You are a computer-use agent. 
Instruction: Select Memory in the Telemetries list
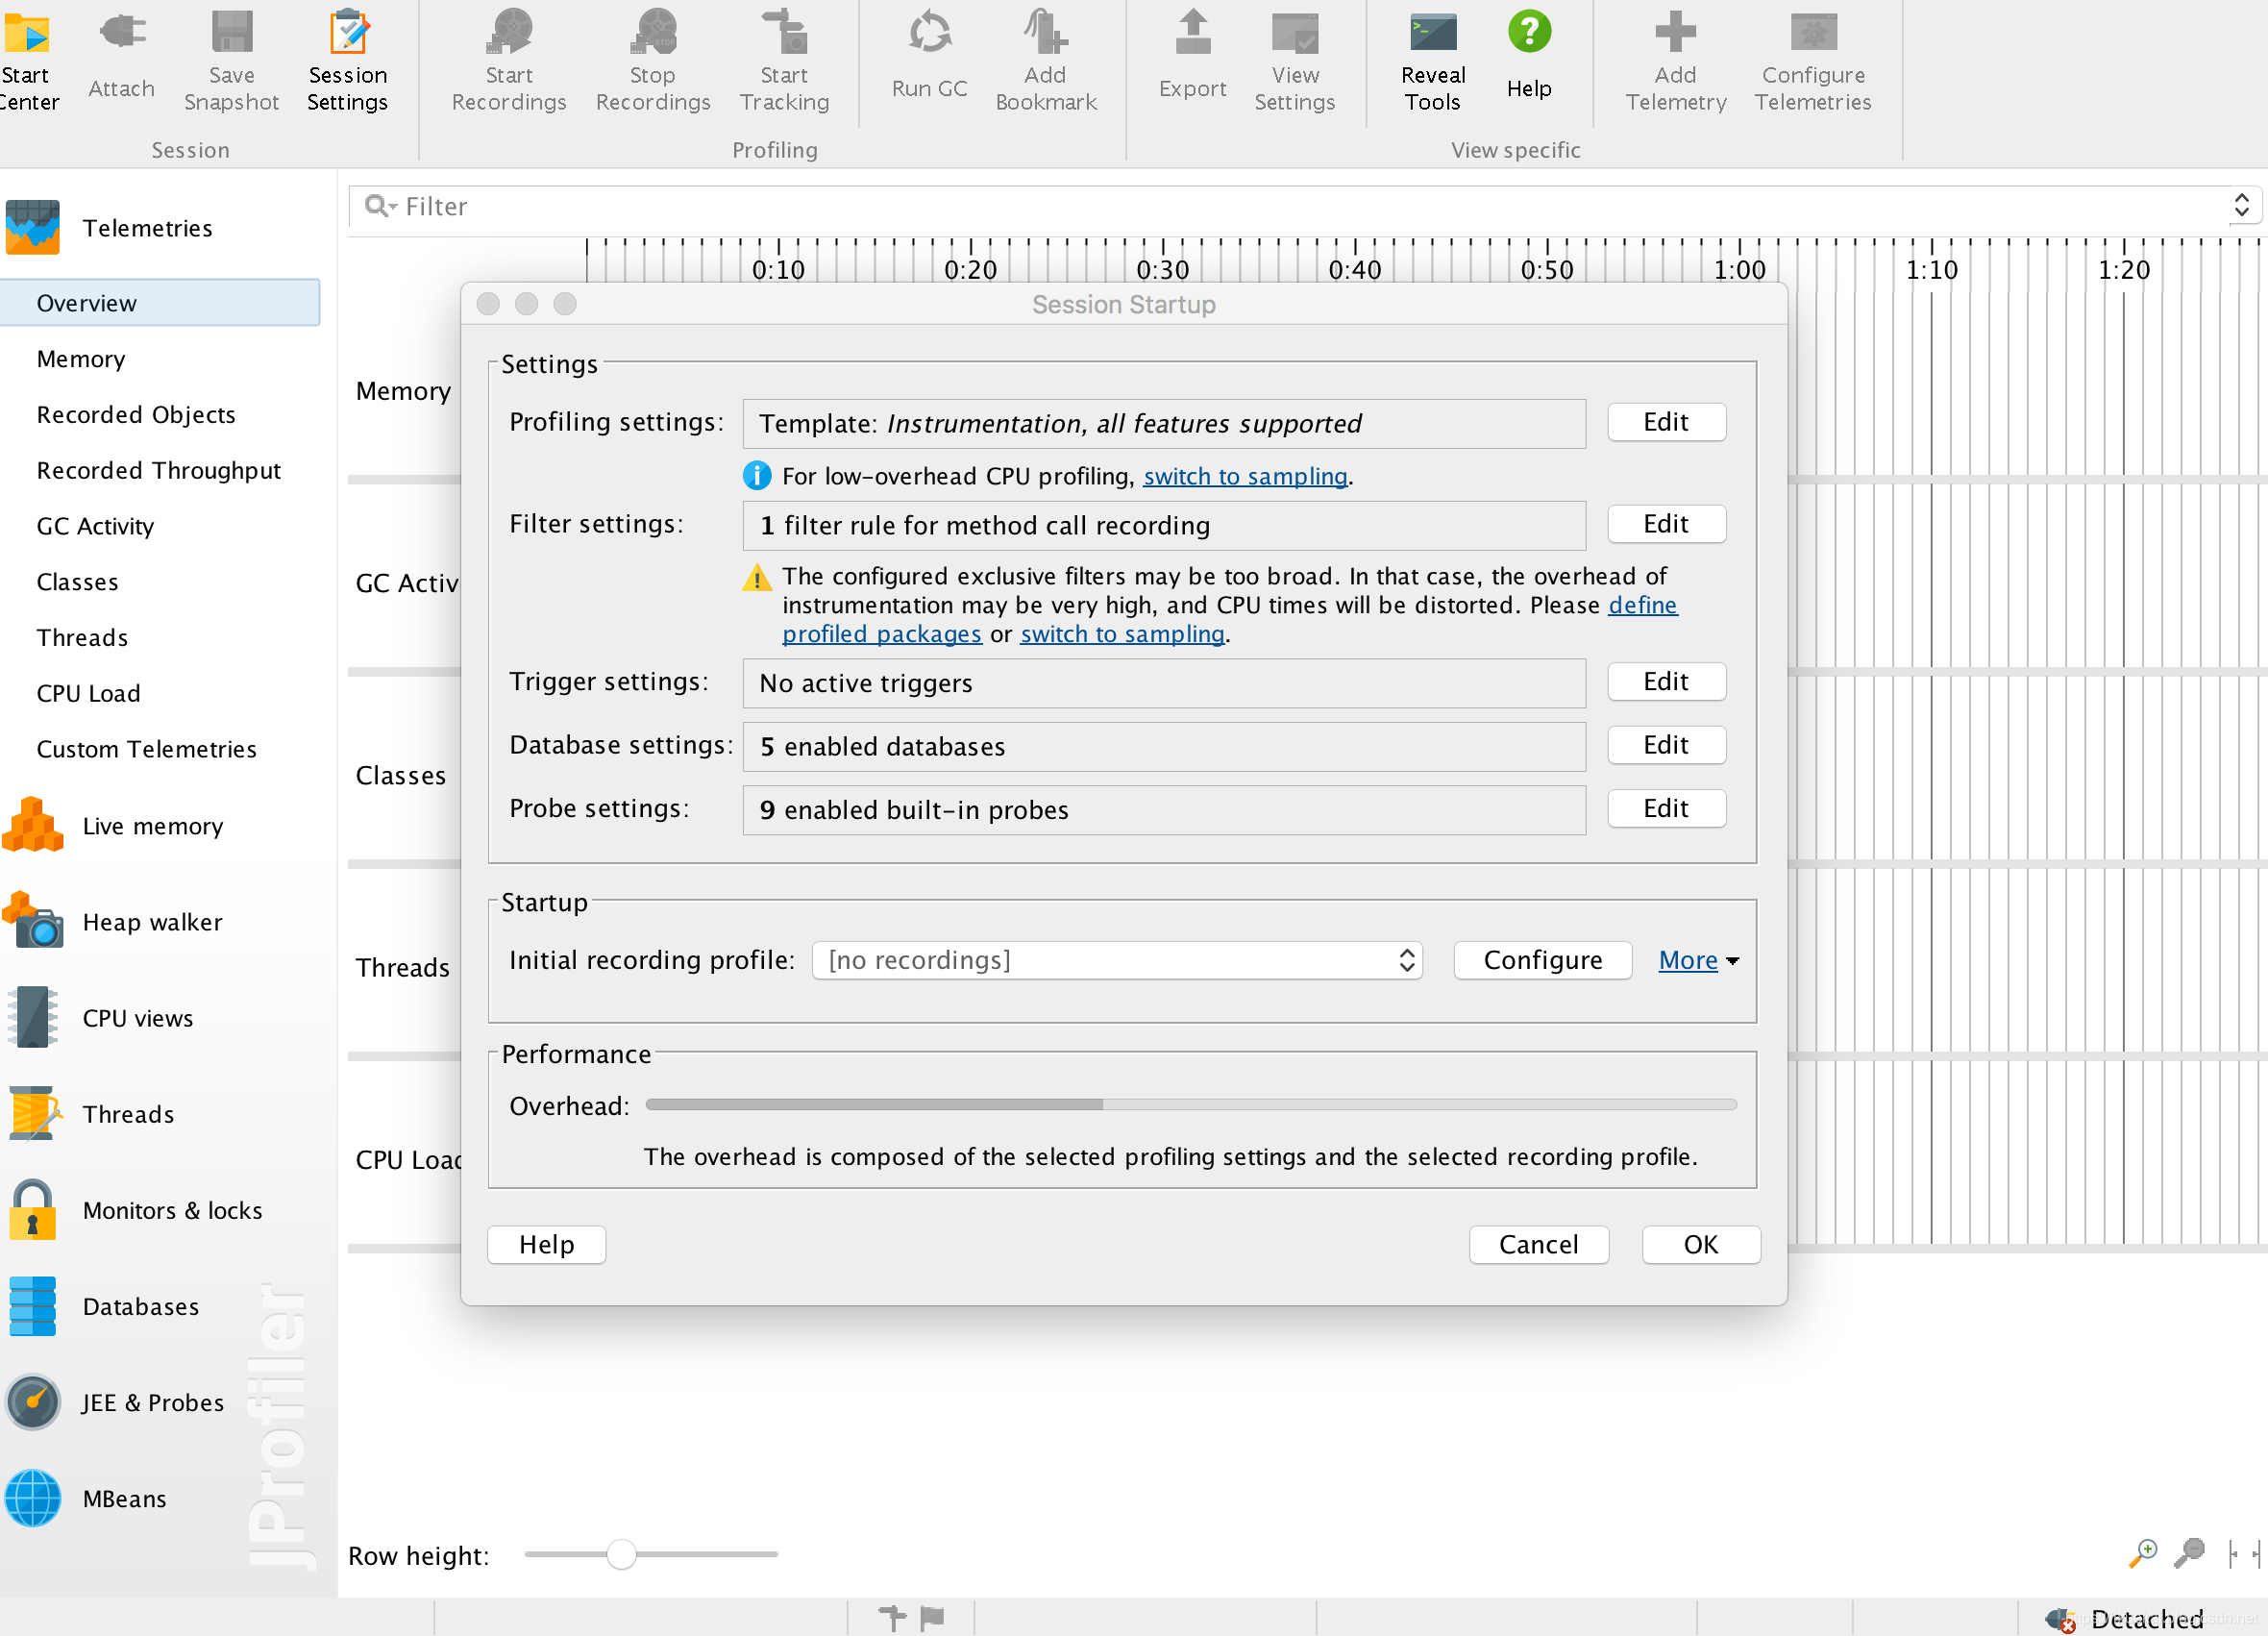[81, 359]
